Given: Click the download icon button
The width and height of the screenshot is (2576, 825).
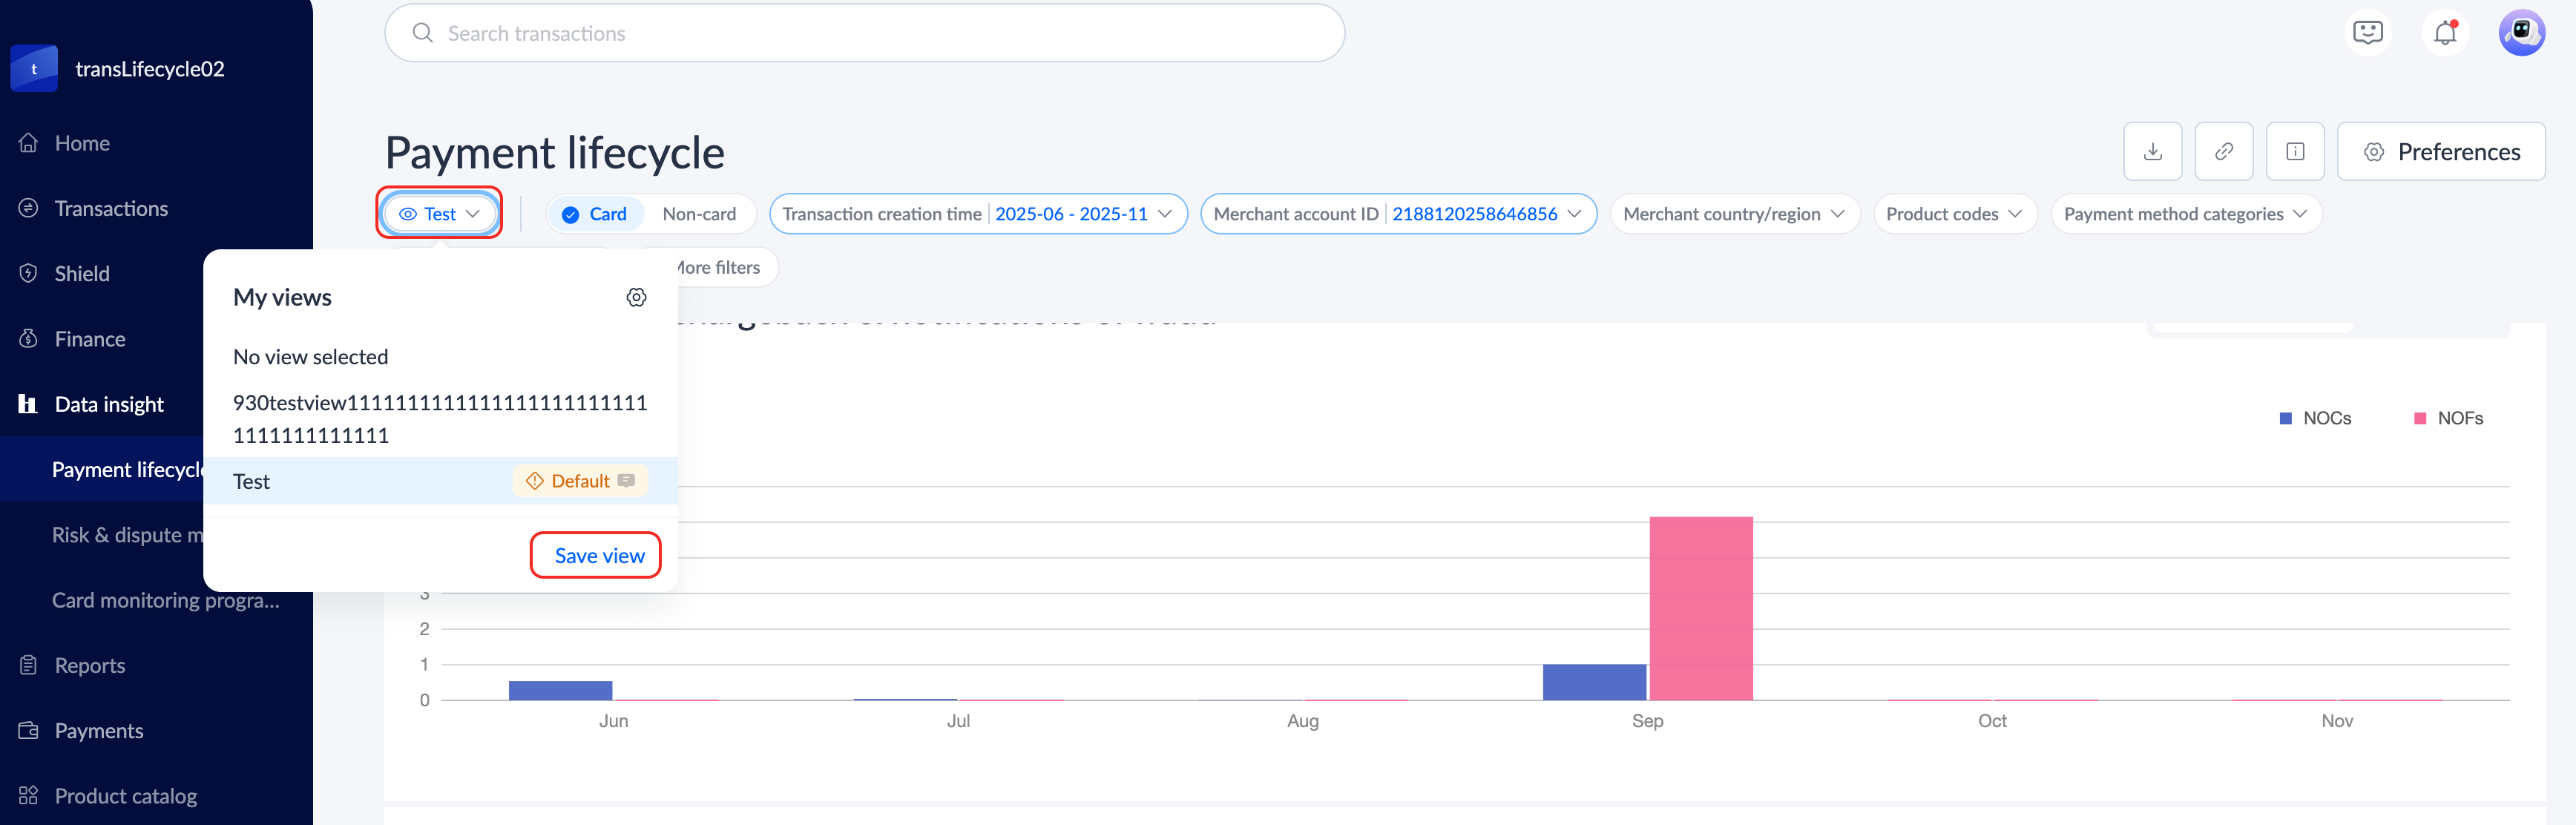Looking at the screenshot, I should coord(2152,152).
